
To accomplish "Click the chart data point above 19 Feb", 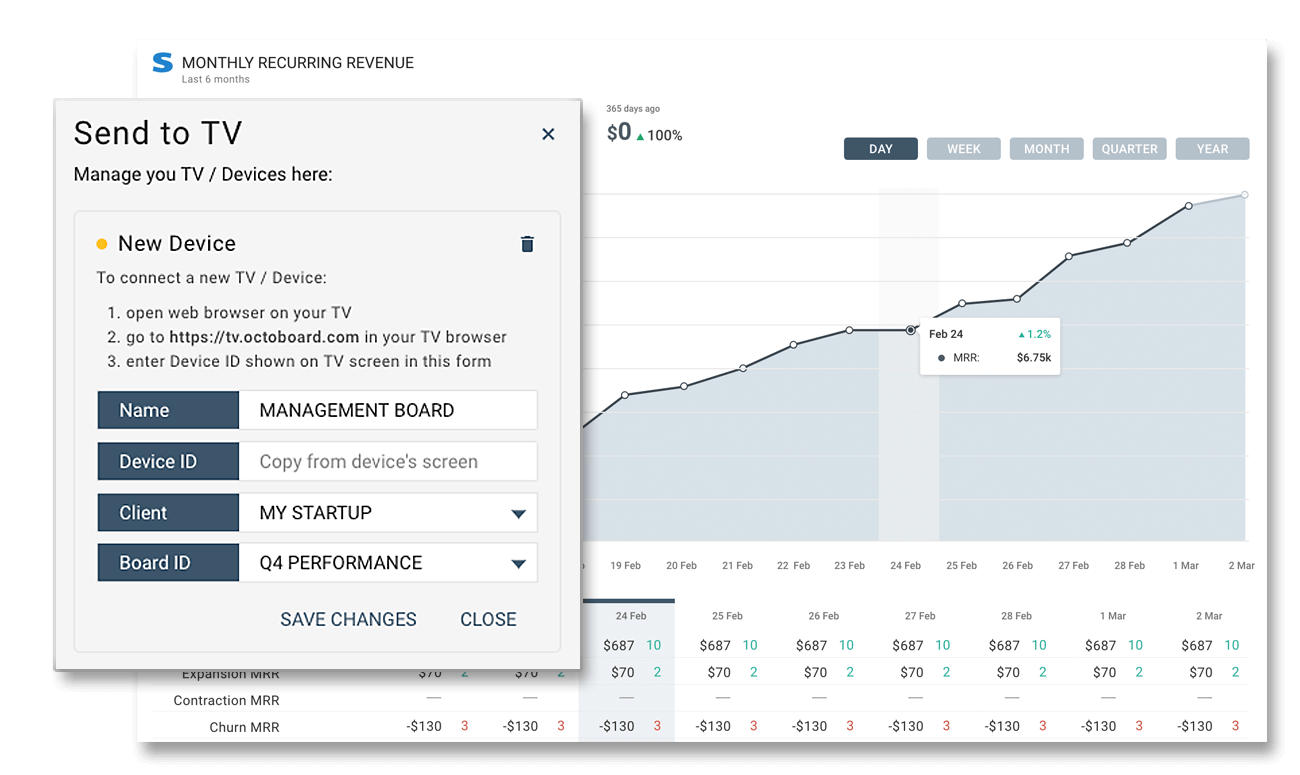I will point(625,395).
